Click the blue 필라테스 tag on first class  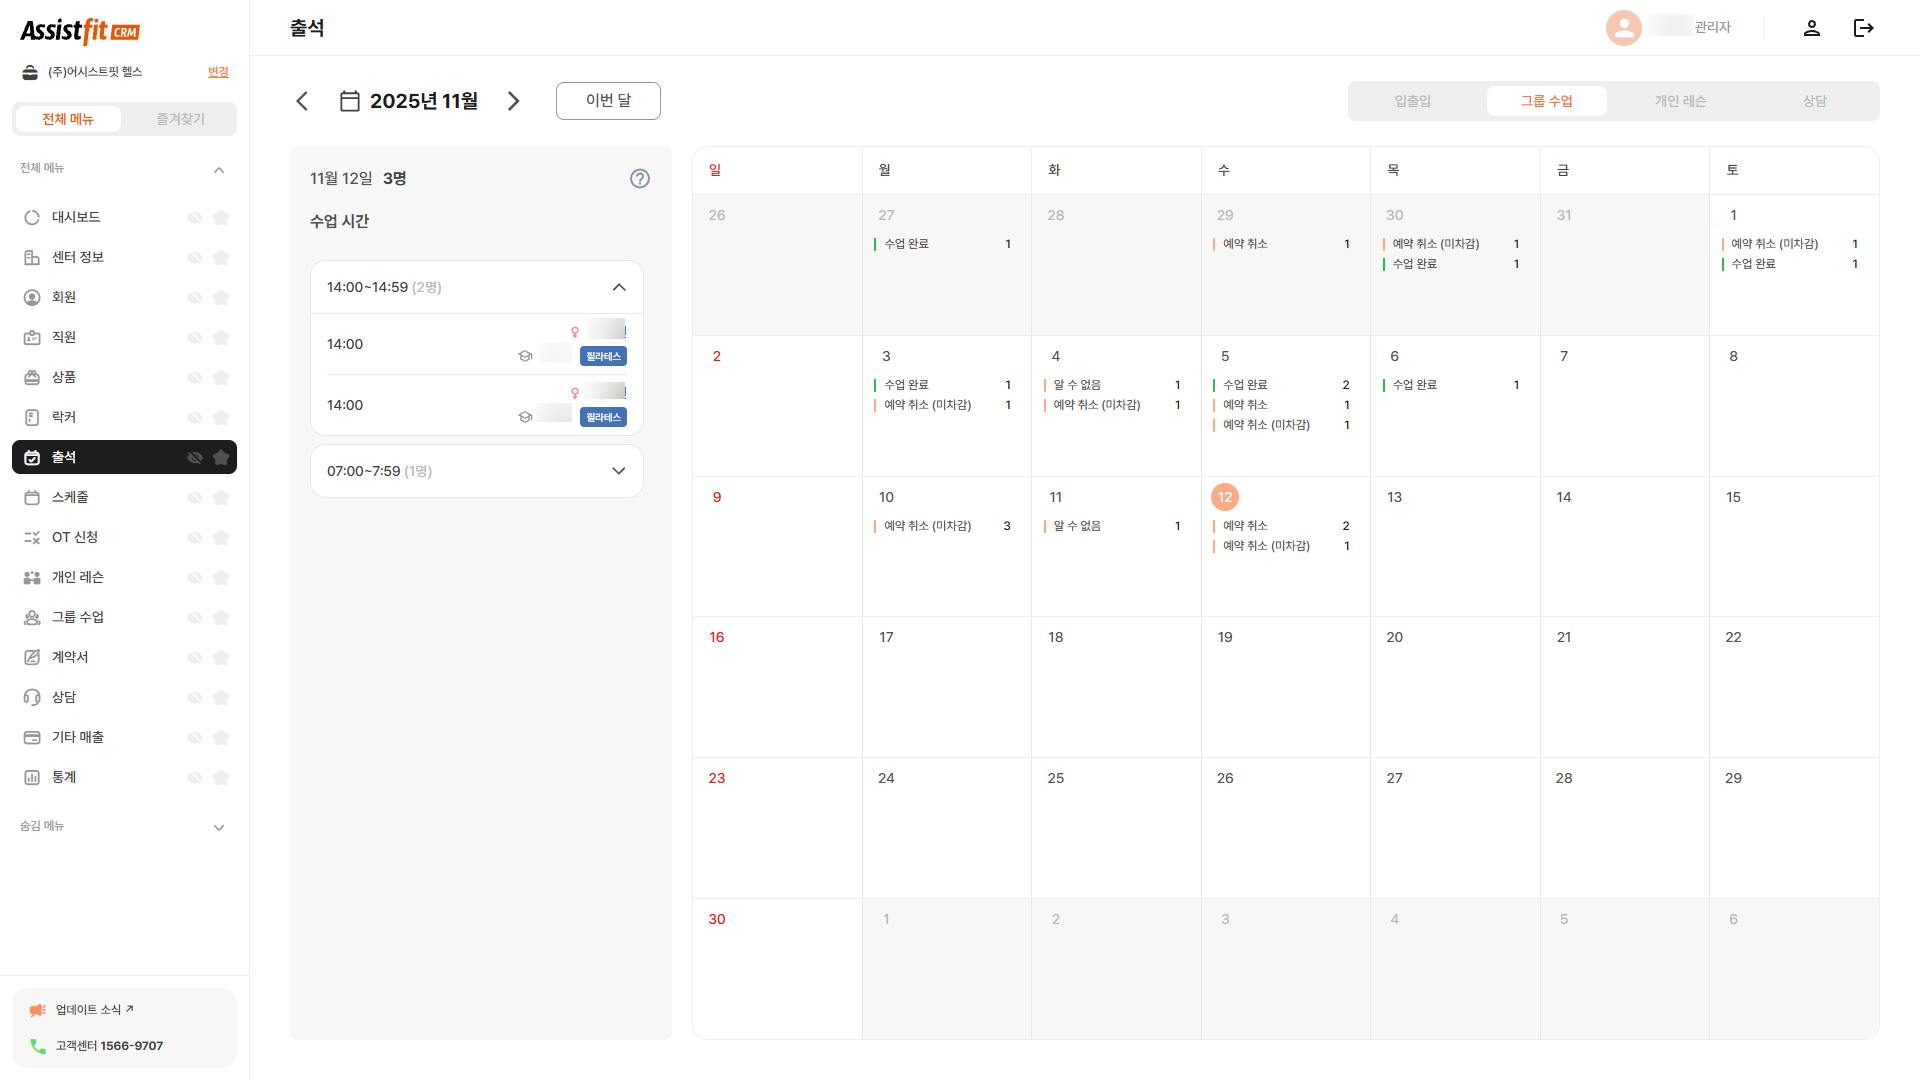click(x=603, y=356)
